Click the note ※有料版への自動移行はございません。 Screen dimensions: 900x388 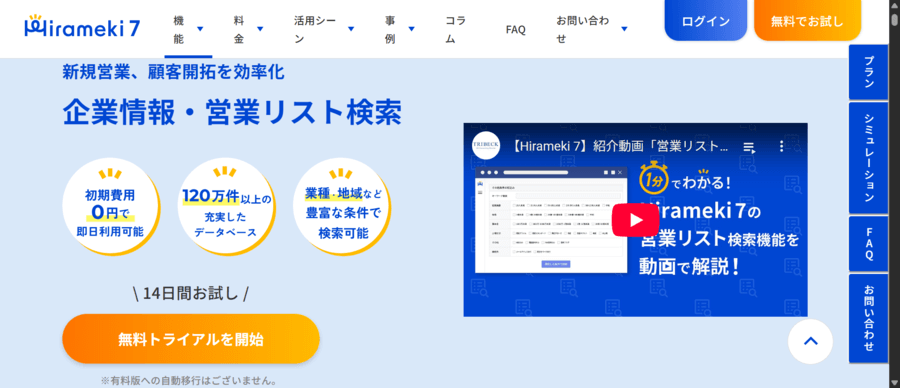tap(190, 381)
